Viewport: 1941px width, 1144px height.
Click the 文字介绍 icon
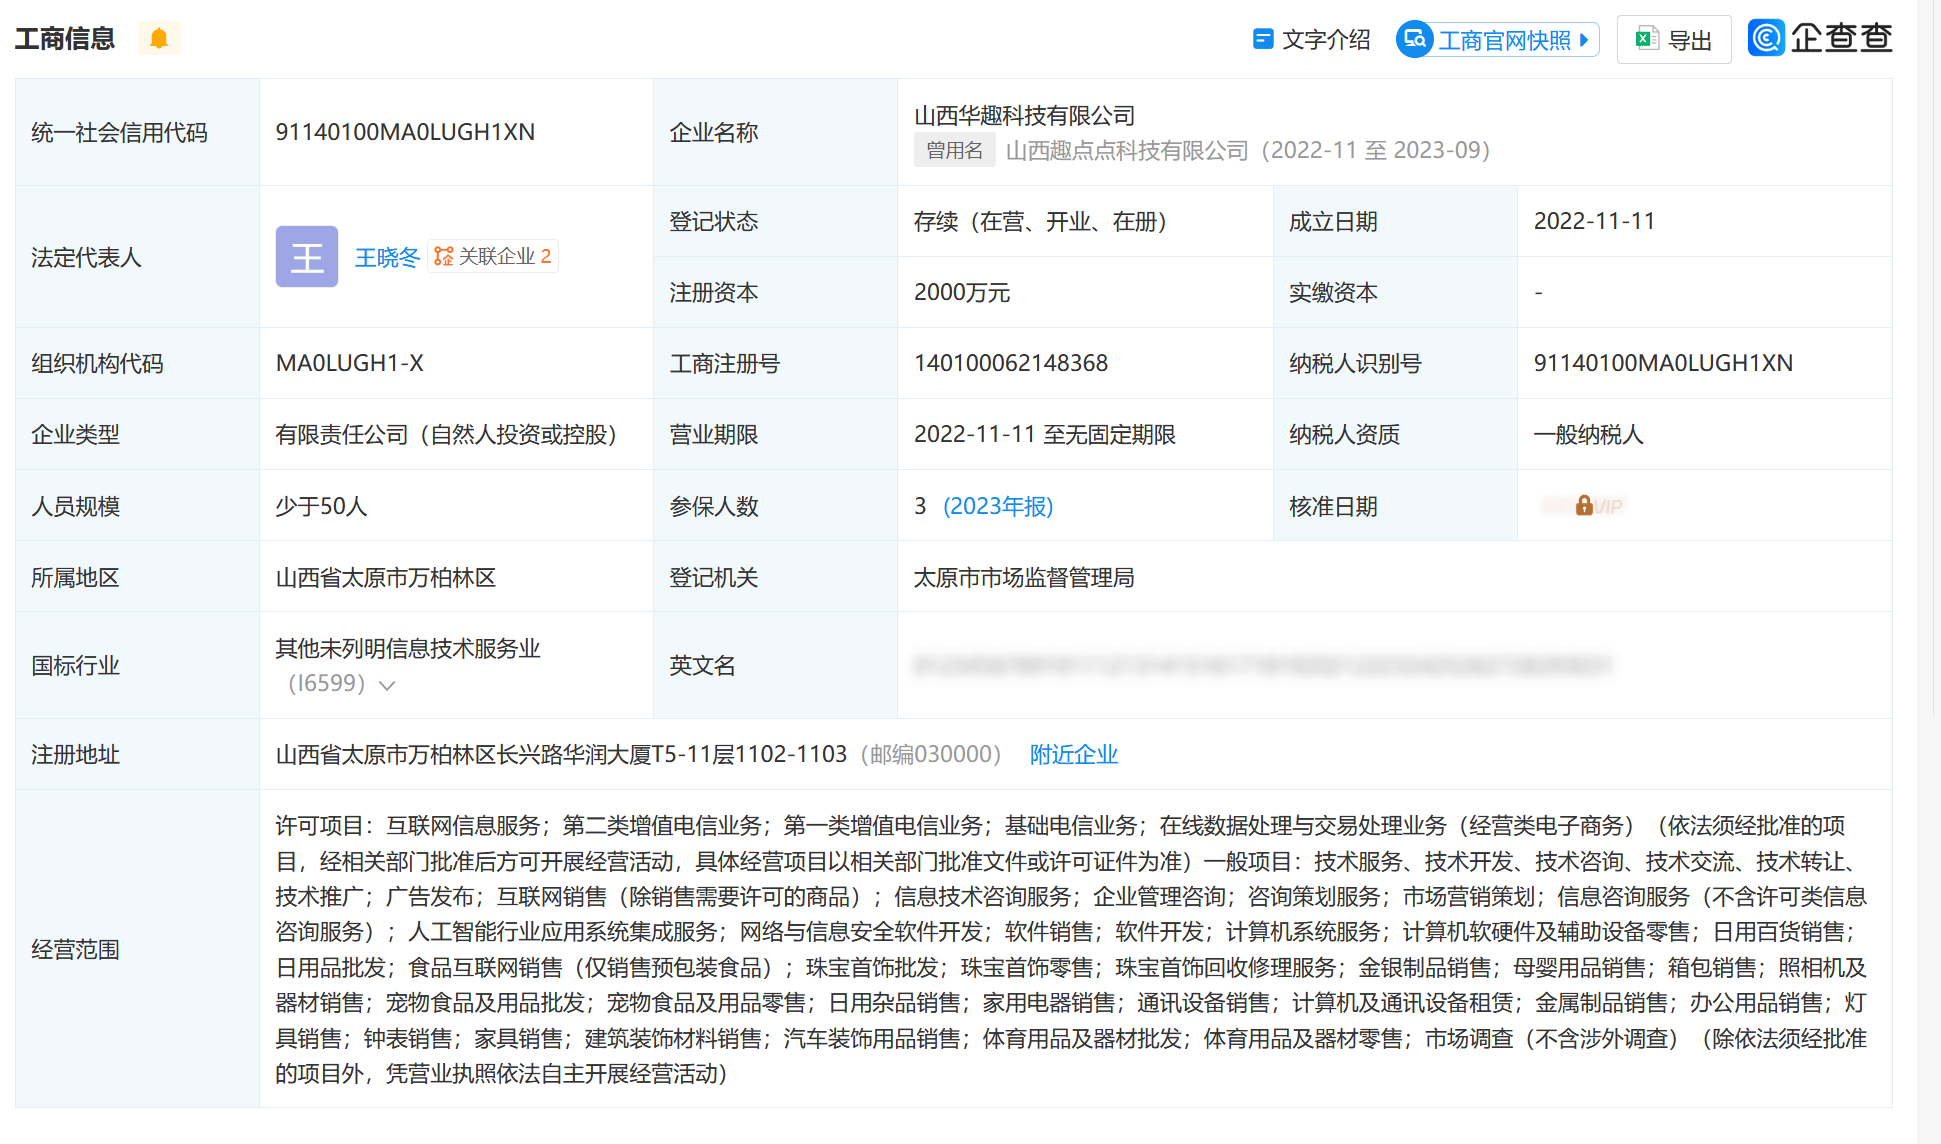coord(1263,39)
